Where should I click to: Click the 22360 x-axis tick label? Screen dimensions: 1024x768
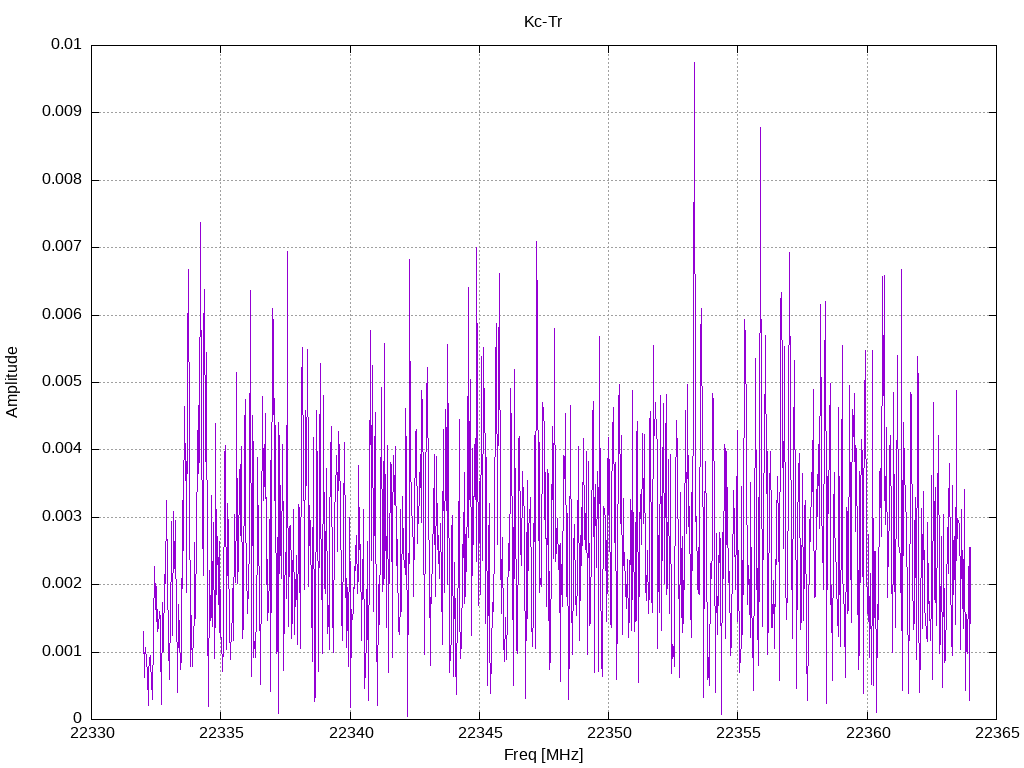[868, 733]
